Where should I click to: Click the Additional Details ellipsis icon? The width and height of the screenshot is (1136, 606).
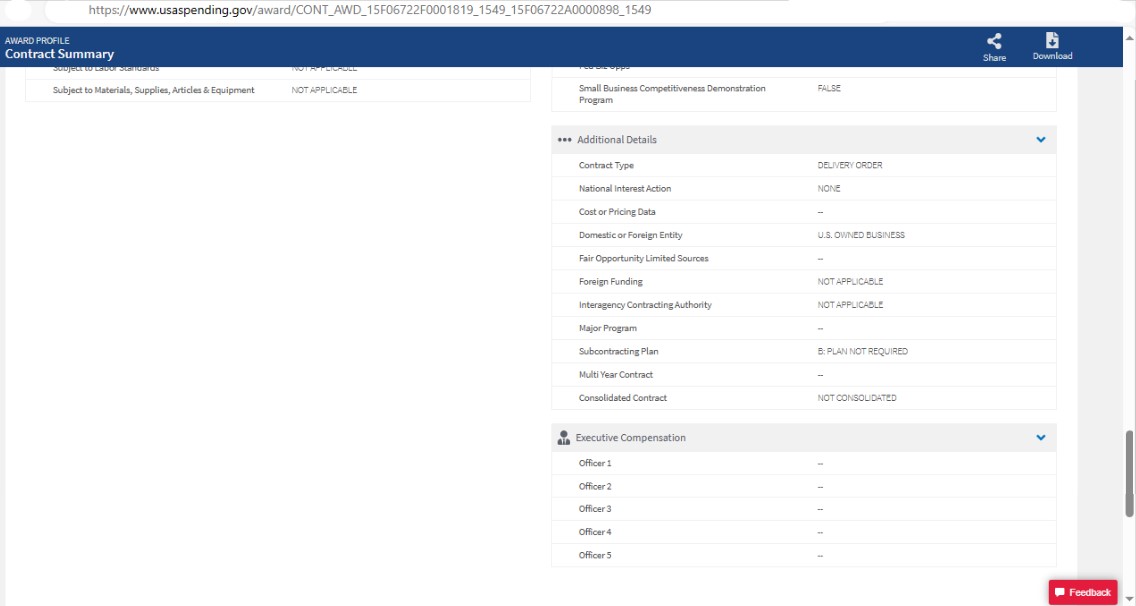coord(564,139)
